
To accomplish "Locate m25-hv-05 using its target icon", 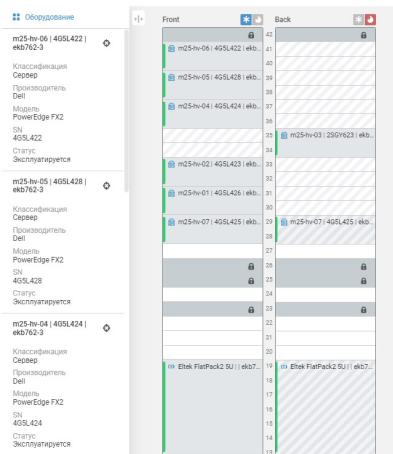I will (x=106, y=186).
